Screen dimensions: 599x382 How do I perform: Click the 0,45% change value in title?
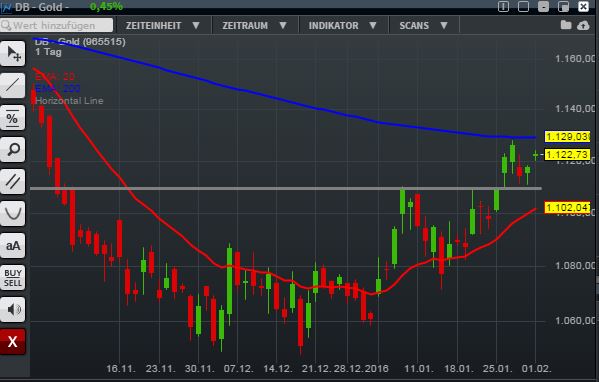[x=107, y=6]
